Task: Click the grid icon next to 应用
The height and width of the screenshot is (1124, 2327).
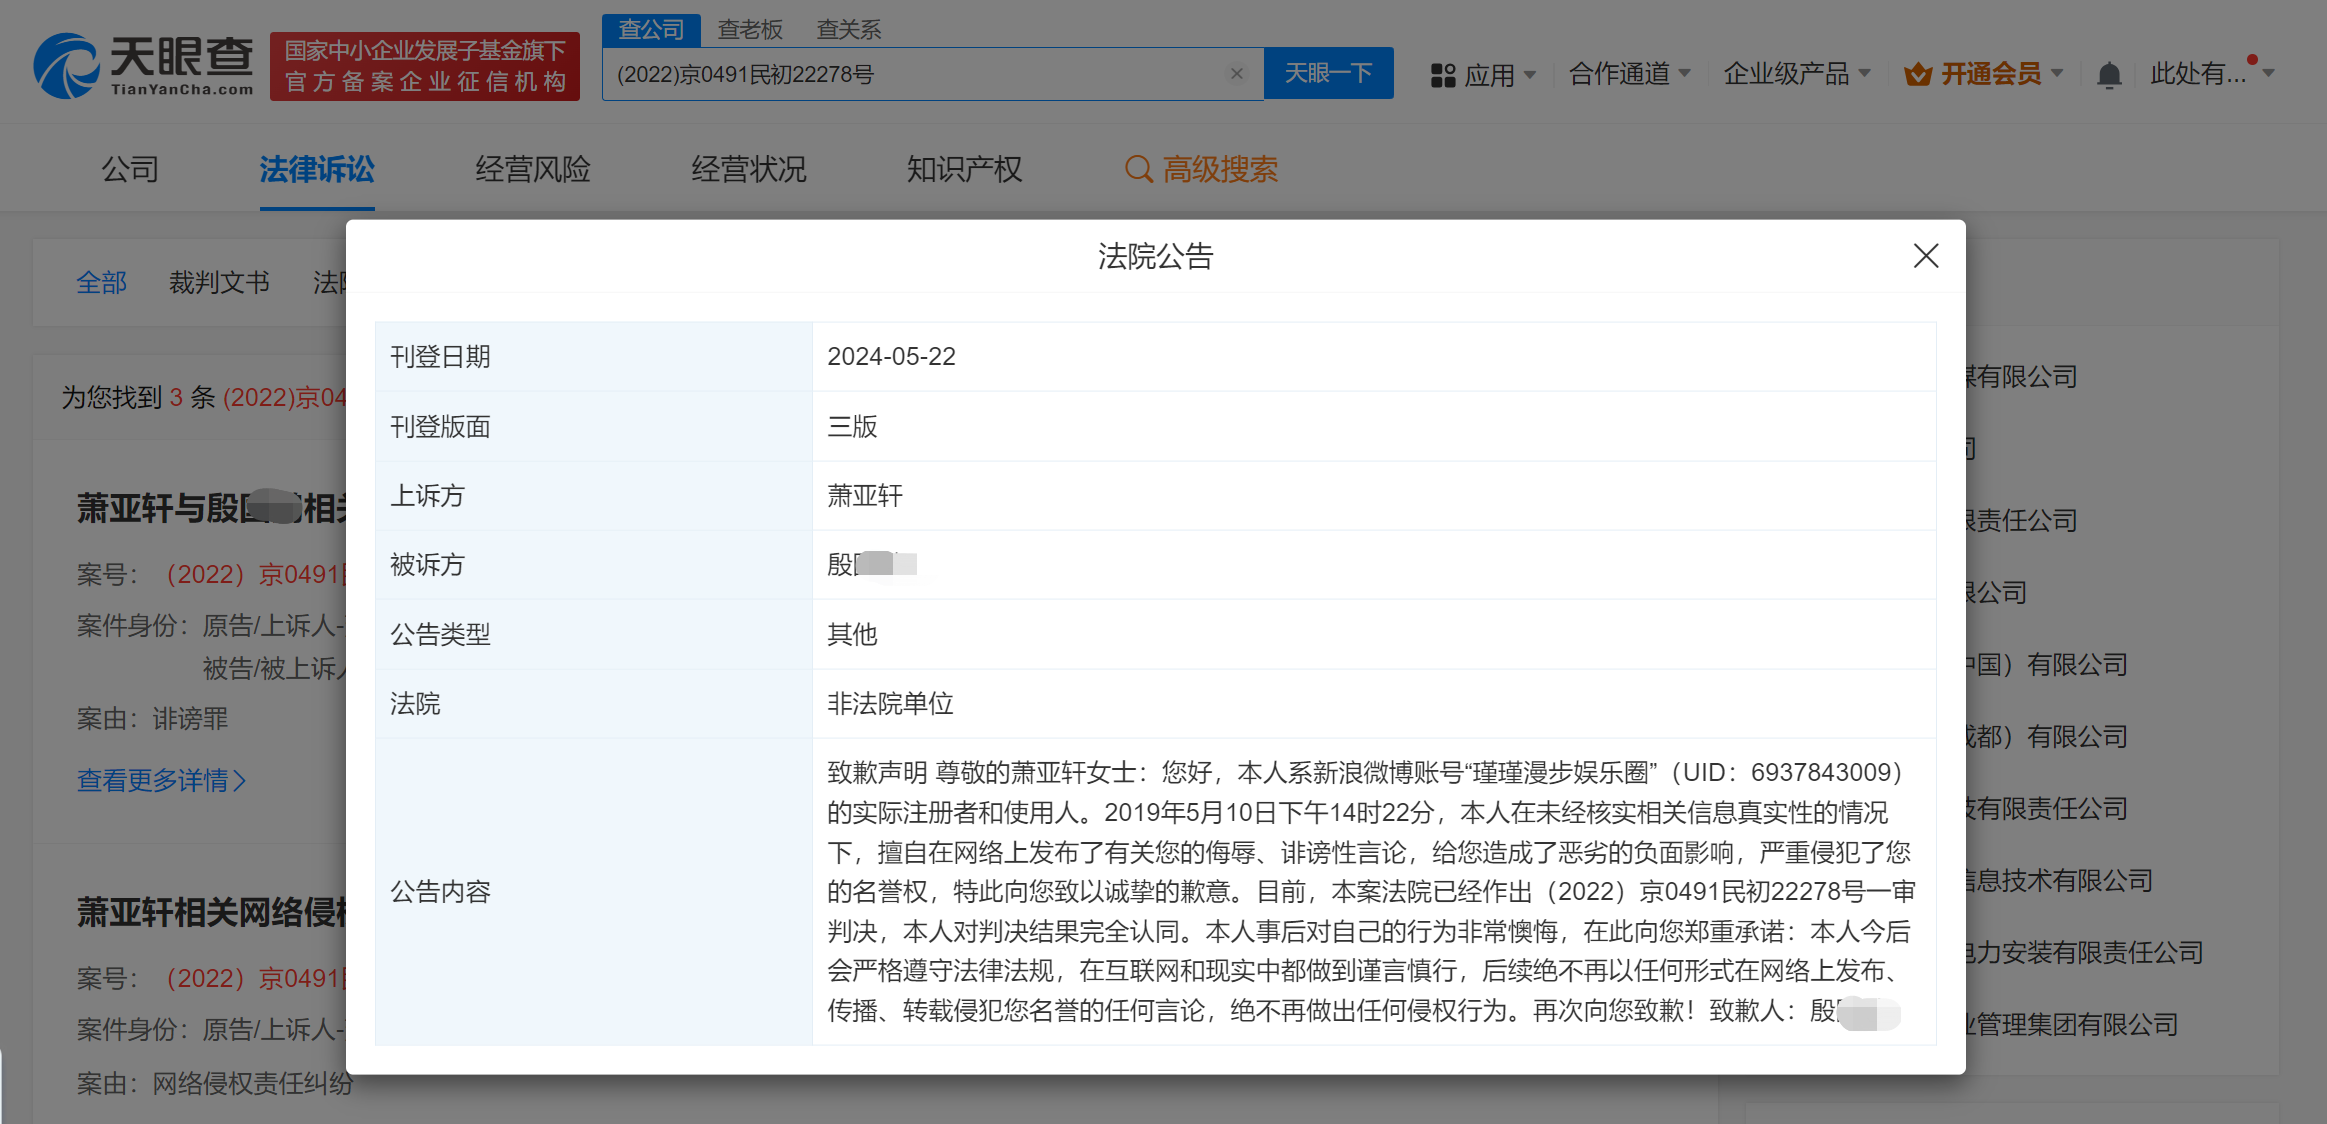Action: click(x=1443, y=73)
